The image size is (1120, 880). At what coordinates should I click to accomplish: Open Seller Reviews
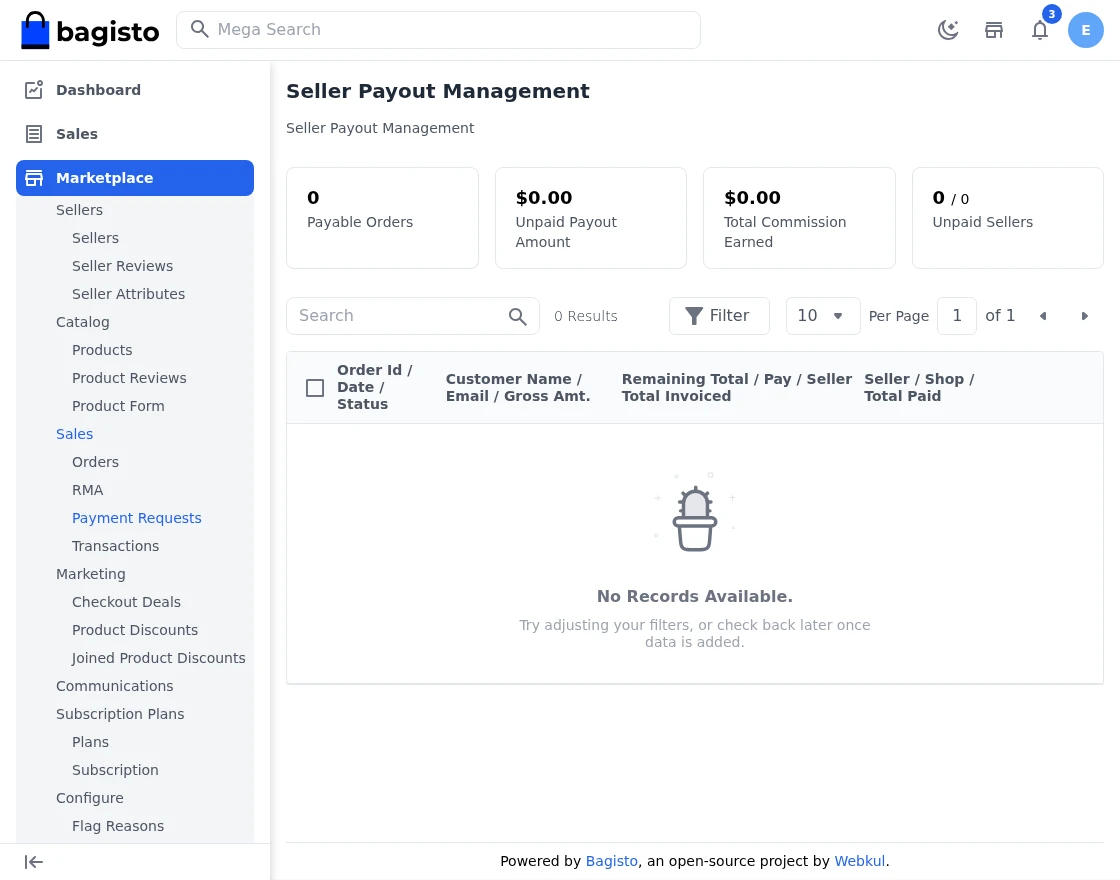point(122,266)
